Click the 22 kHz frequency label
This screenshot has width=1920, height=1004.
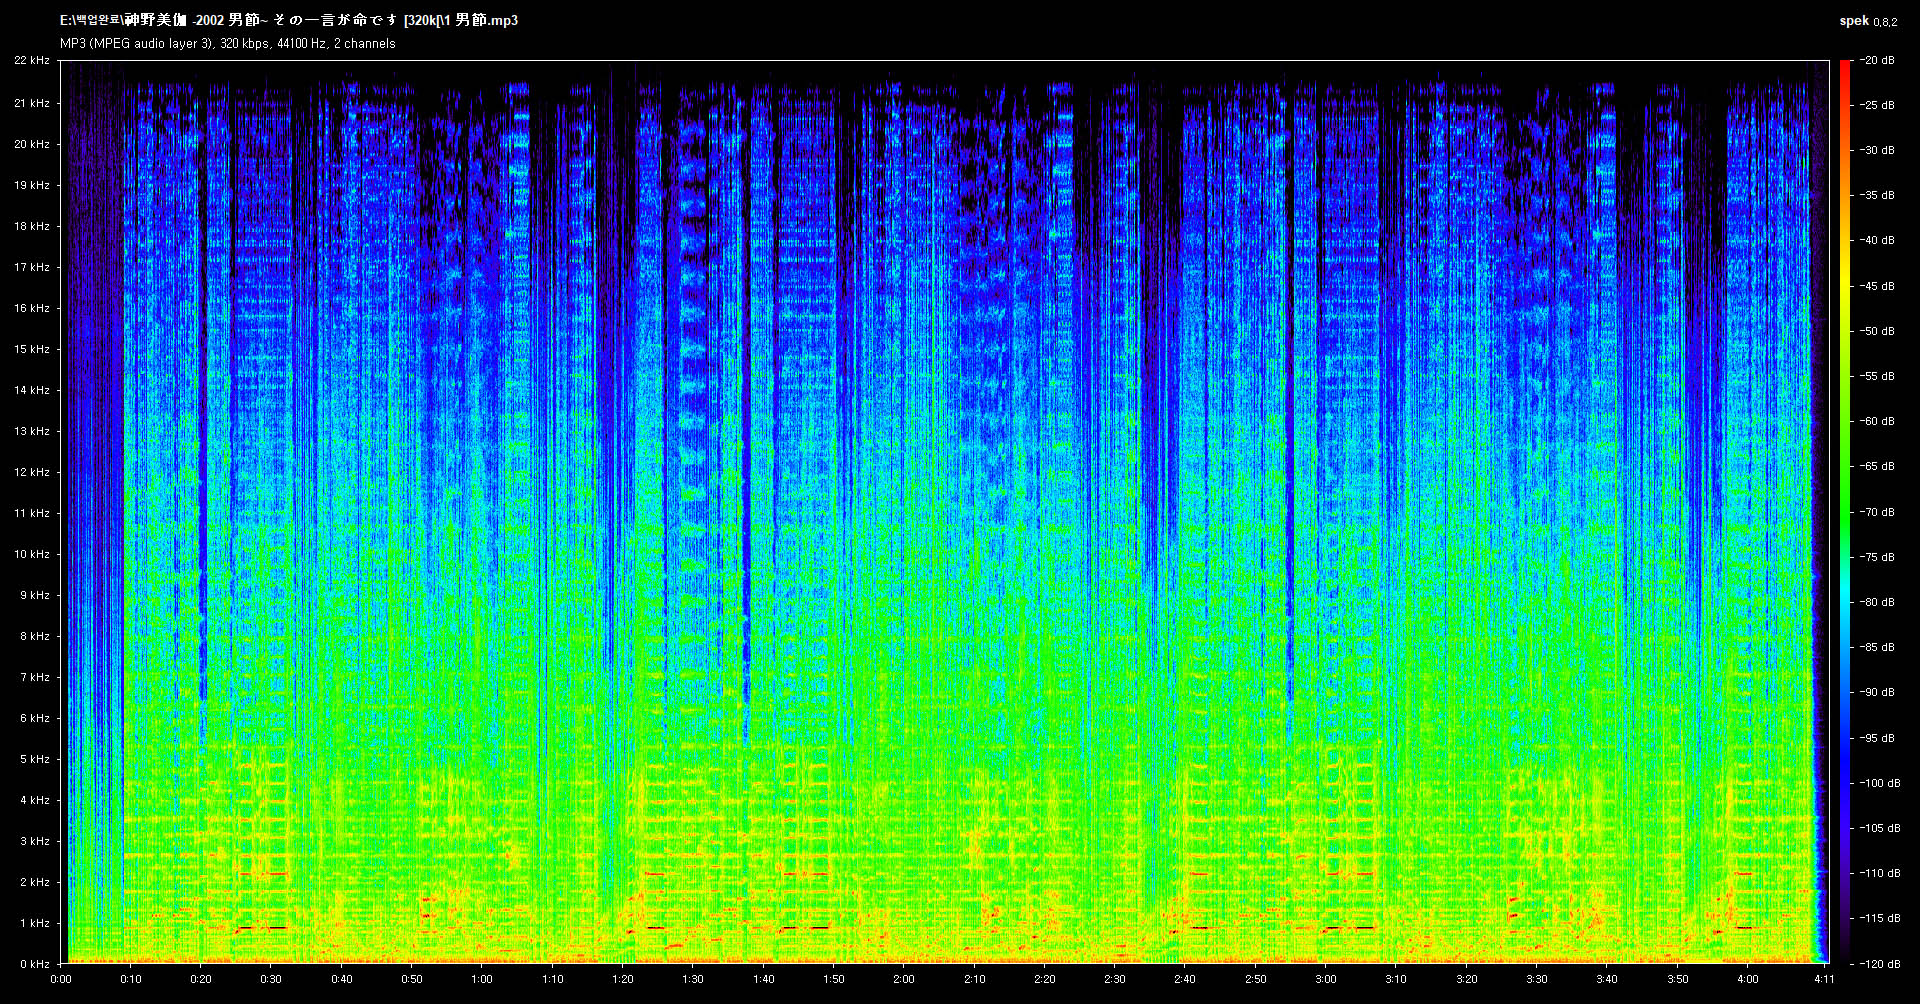[x=32, y=60]
